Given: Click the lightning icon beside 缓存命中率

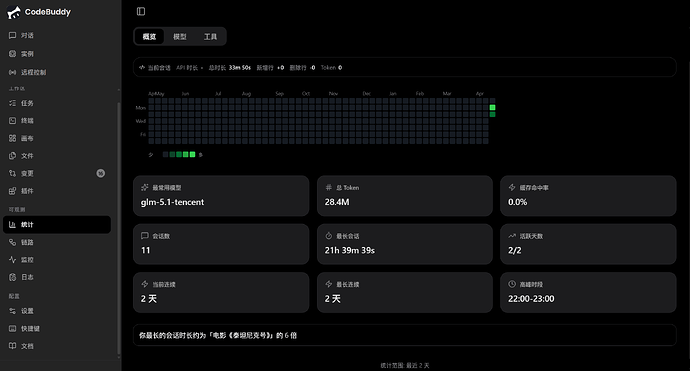Looking at the screenshot, I should pyautogui.click(x=512, y=187).
